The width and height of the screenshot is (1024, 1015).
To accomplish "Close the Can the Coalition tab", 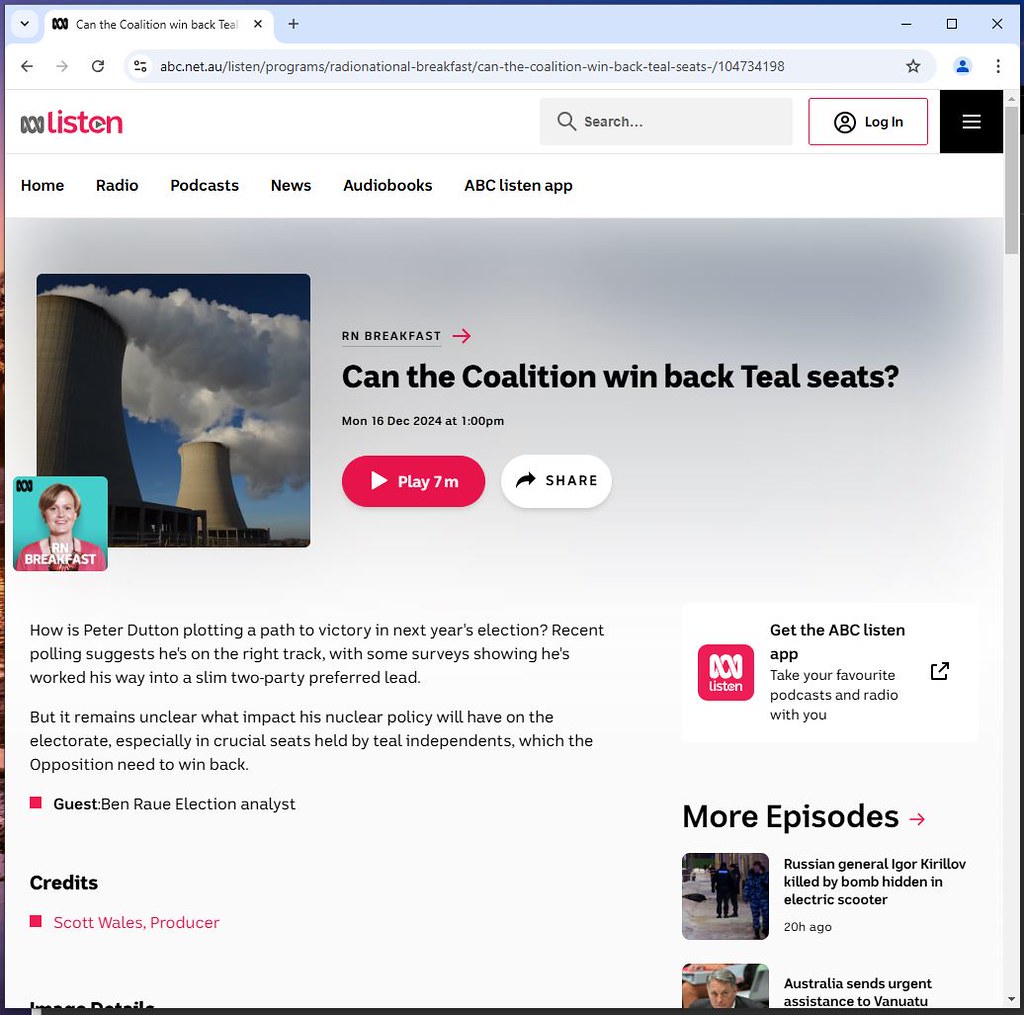I will (x=258, y=24).
